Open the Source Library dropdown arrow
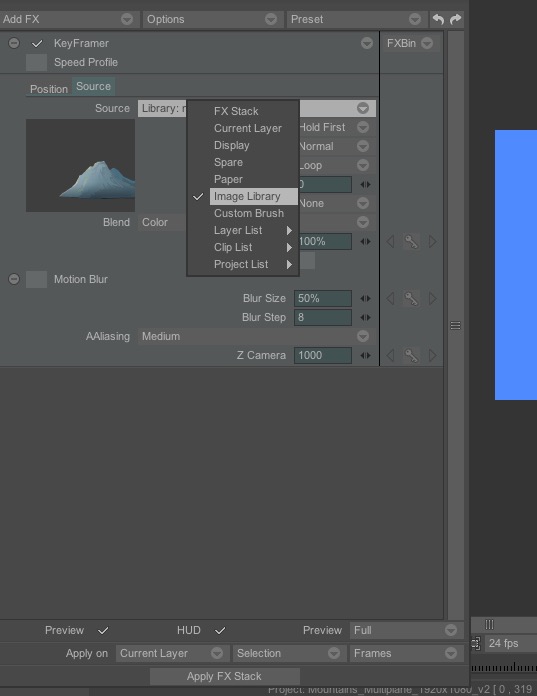 tap(363, 108)
